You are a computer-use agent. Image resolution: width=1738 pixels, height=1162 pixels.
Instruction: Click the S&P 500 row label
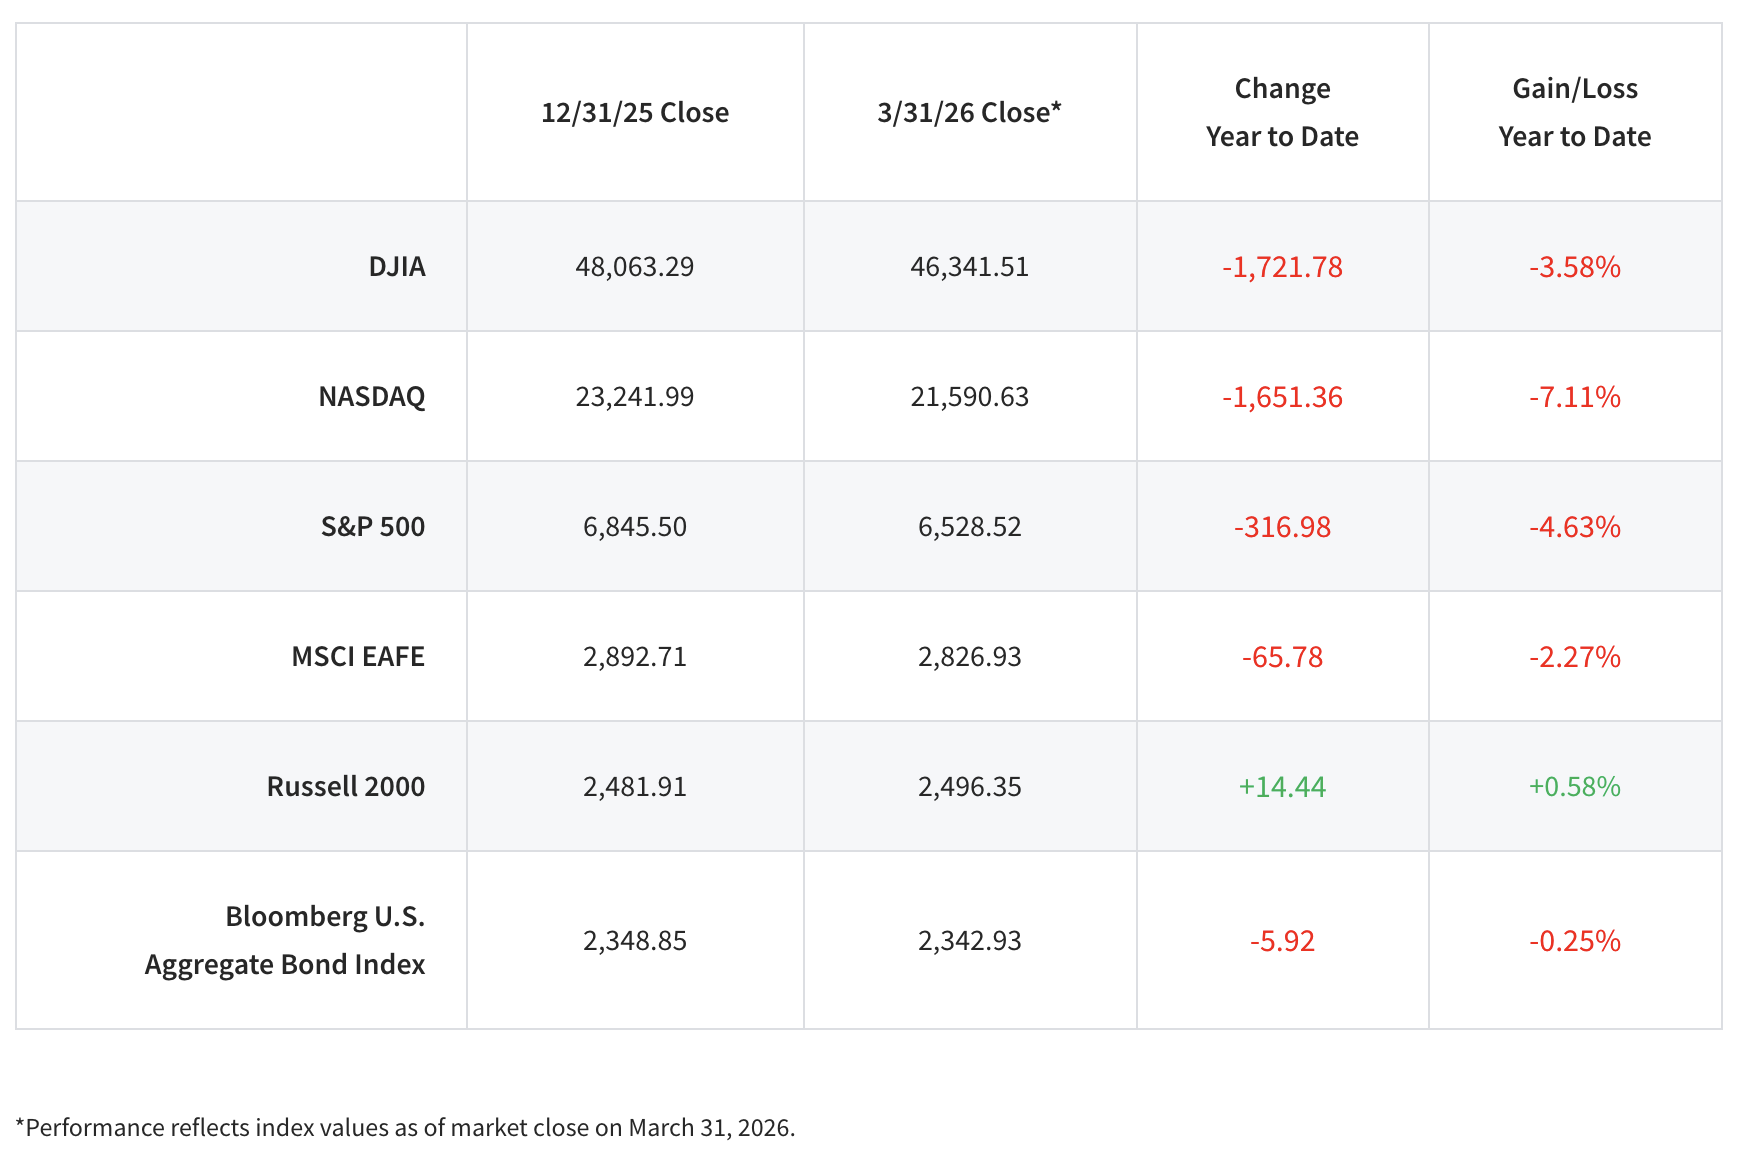(372, 527)
